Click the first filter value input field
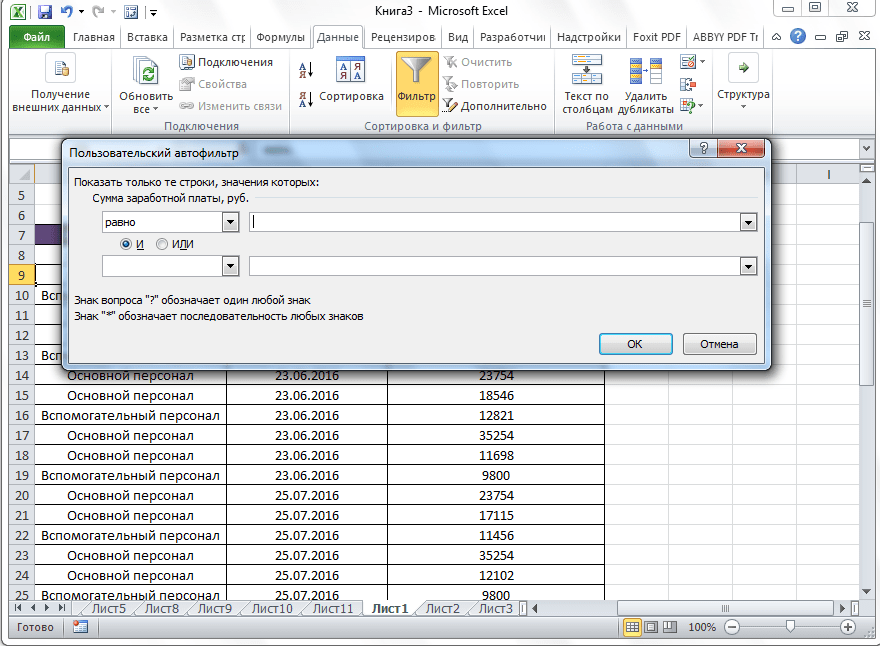This screenshot has width=880, height=646. pyautogui.click(x=494, y=222)
